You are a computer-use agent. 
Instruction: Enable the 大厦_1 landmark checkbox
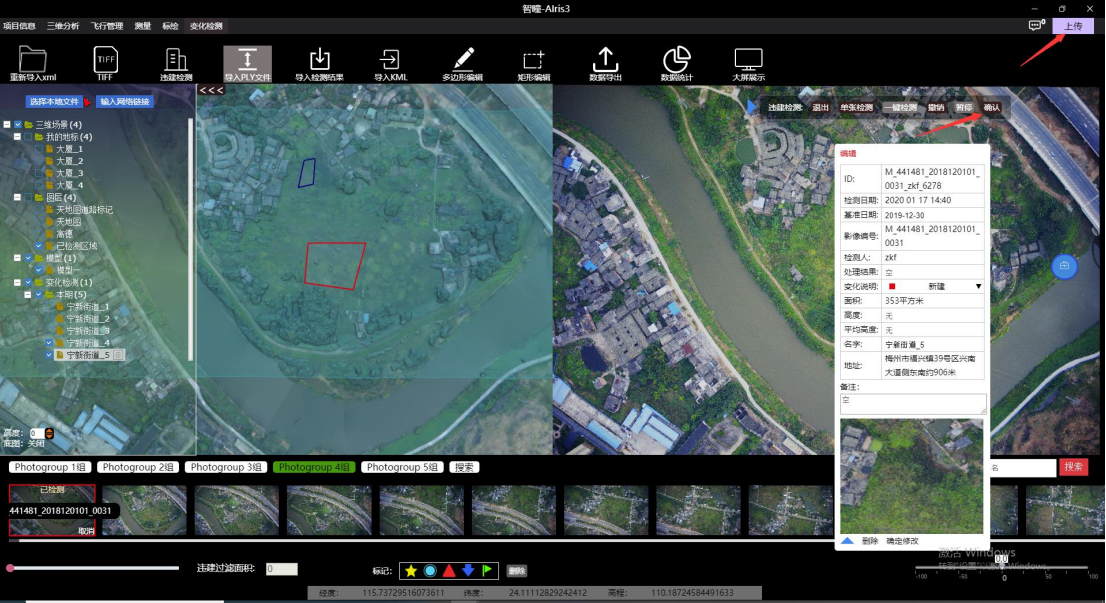click(x=39, y=148)
